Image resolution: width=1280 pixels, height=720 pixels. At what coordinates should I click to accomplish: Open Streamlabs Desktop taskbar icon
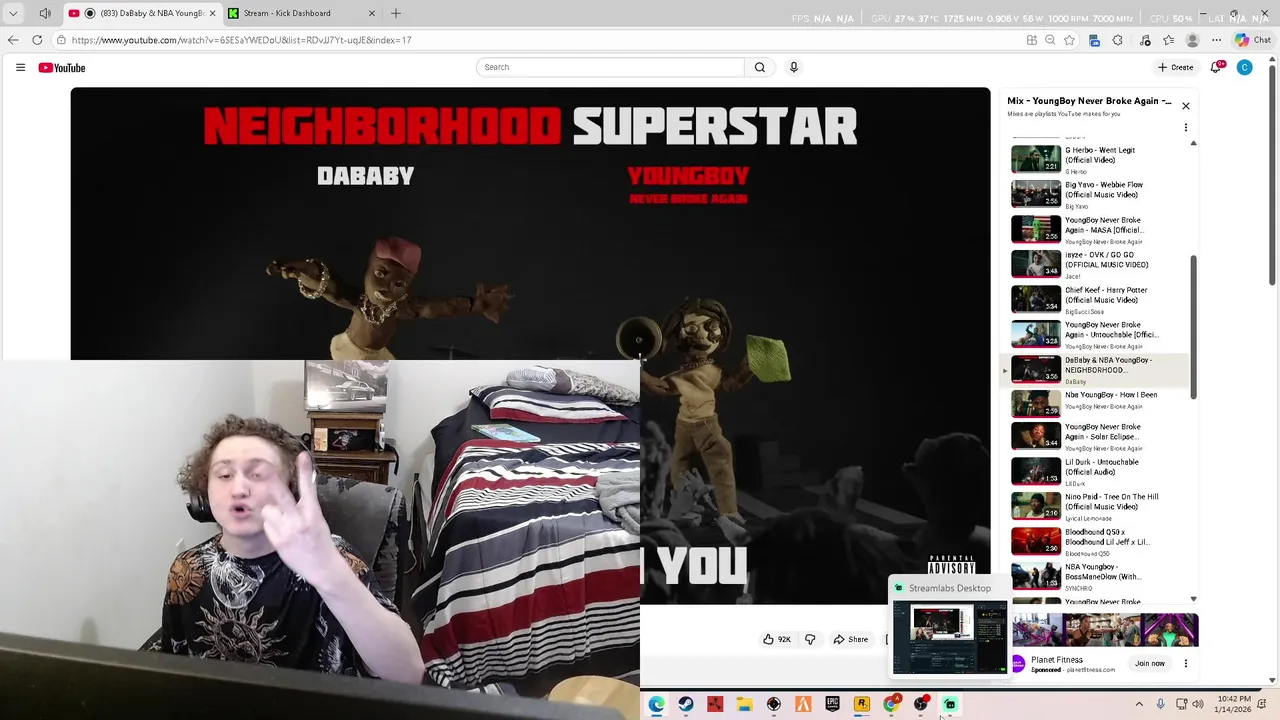[x=949, y=704]
